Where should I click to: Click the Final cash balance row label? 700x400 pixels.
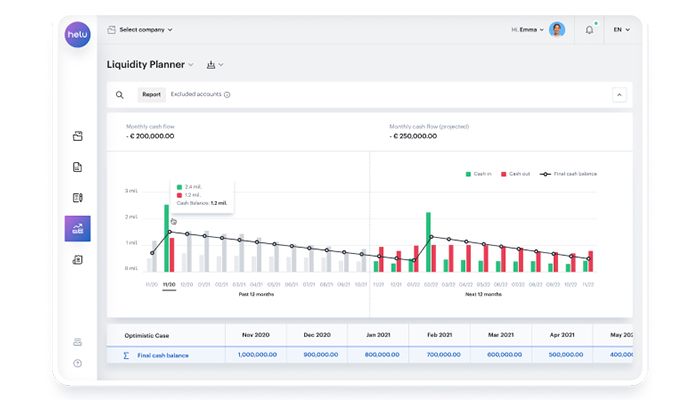coord(162,355)
